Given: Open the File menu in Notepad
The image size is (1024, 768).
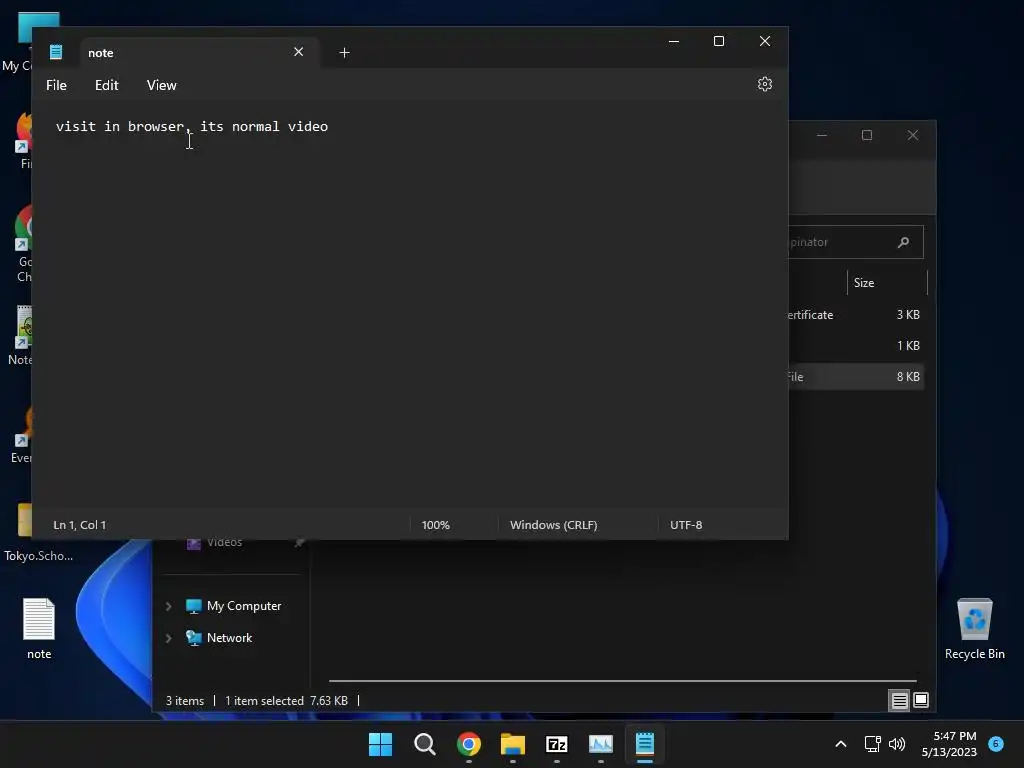Looking at the screenshot, I should [x=56, y=85].
